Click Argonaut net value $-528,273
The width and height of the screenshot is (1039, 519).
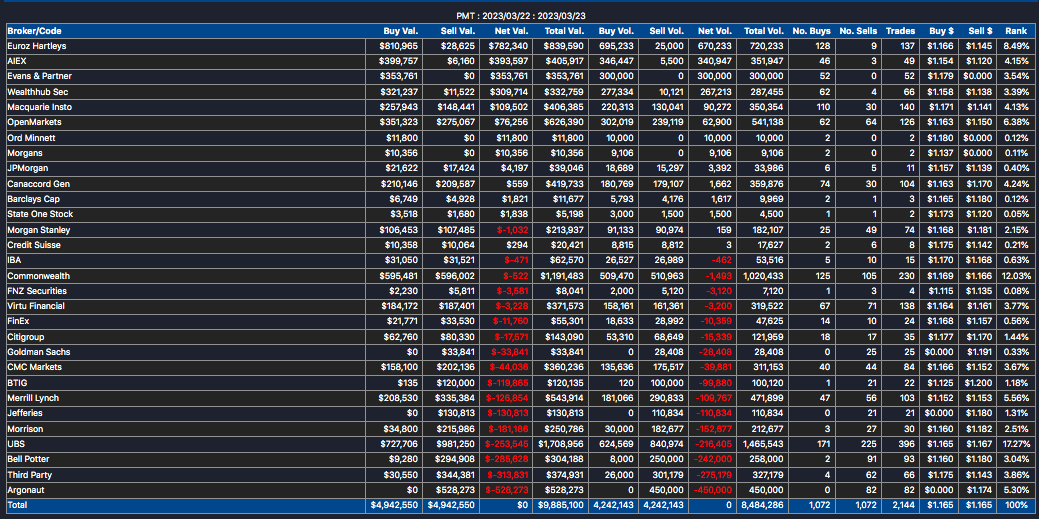click(507, 490)
